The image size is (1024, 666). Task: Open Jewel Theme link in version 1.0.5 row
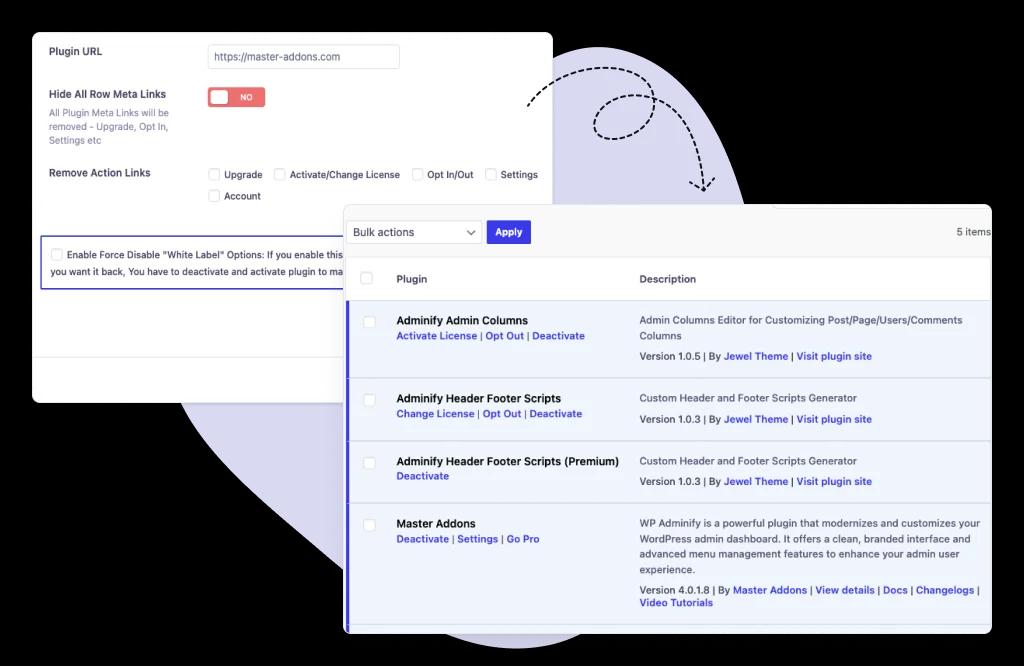coord(756,357)
